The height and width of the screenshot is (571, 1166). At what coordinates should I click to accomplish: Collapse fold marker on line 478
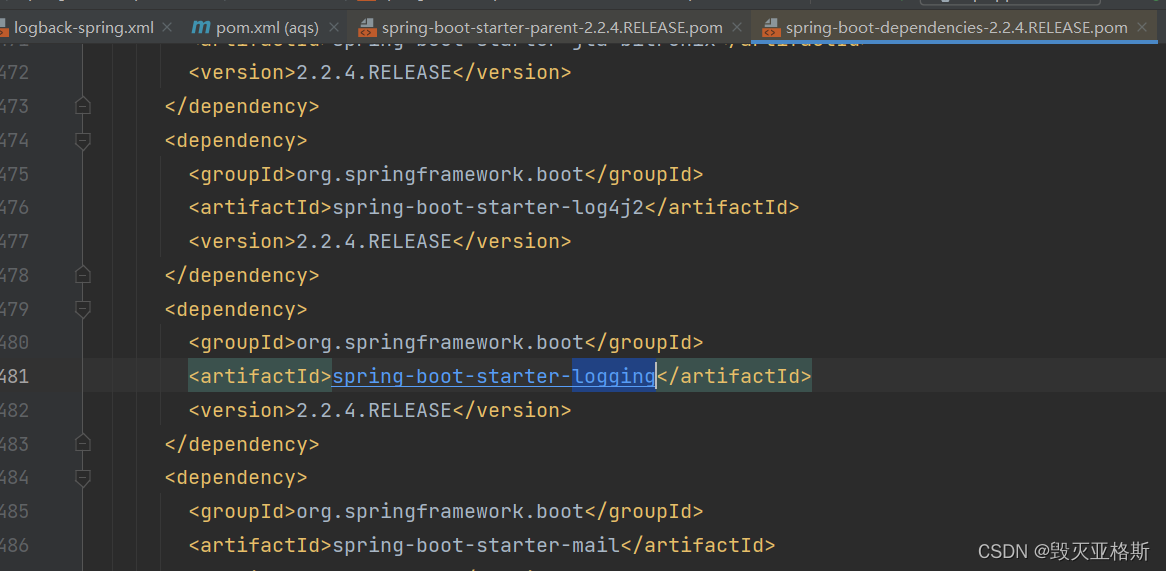[83, 275]
